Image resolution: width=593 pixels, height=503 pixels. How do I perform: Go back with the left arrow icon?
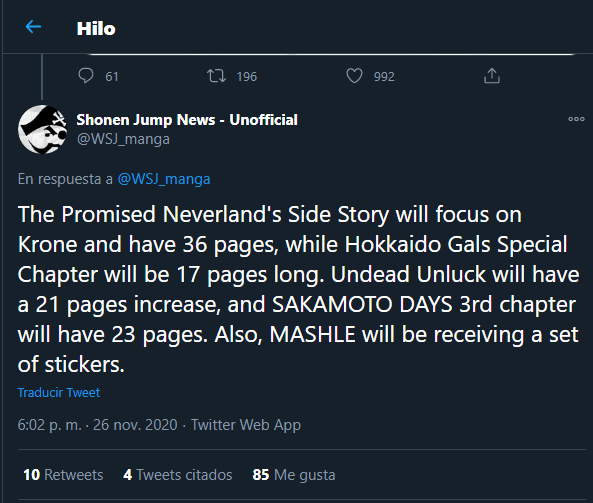coord(33,27)
